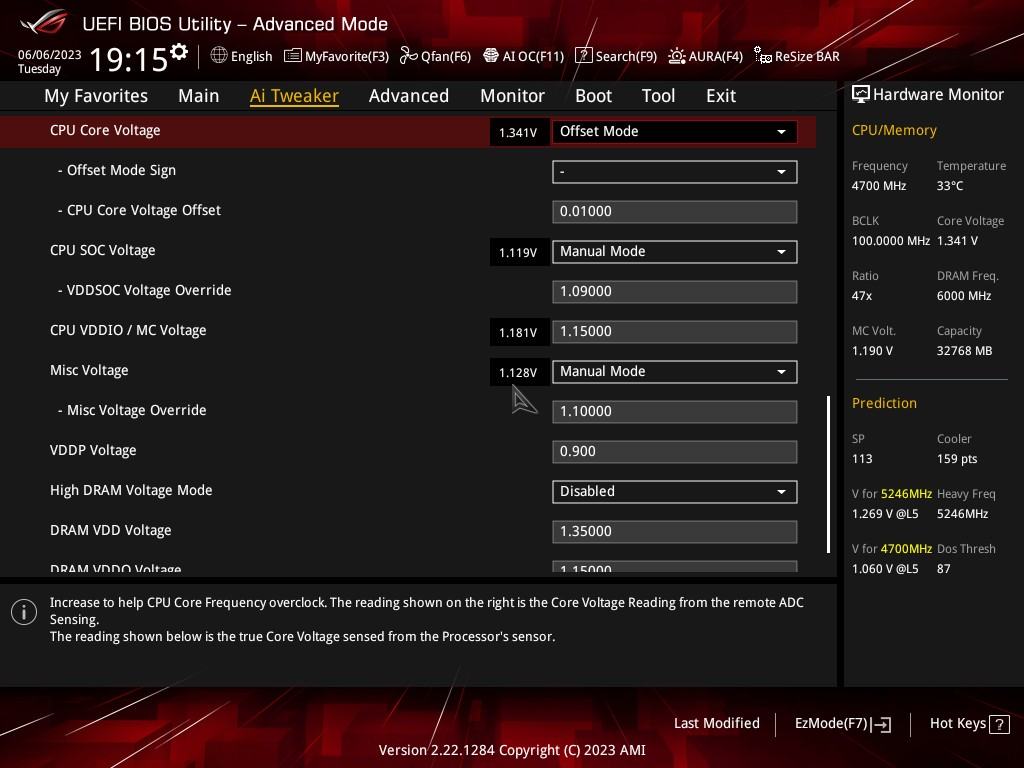Screen dimensions: 1024x768
Task: Select High DRAM Voltage Mode label
Action: (x=131, y=490)
